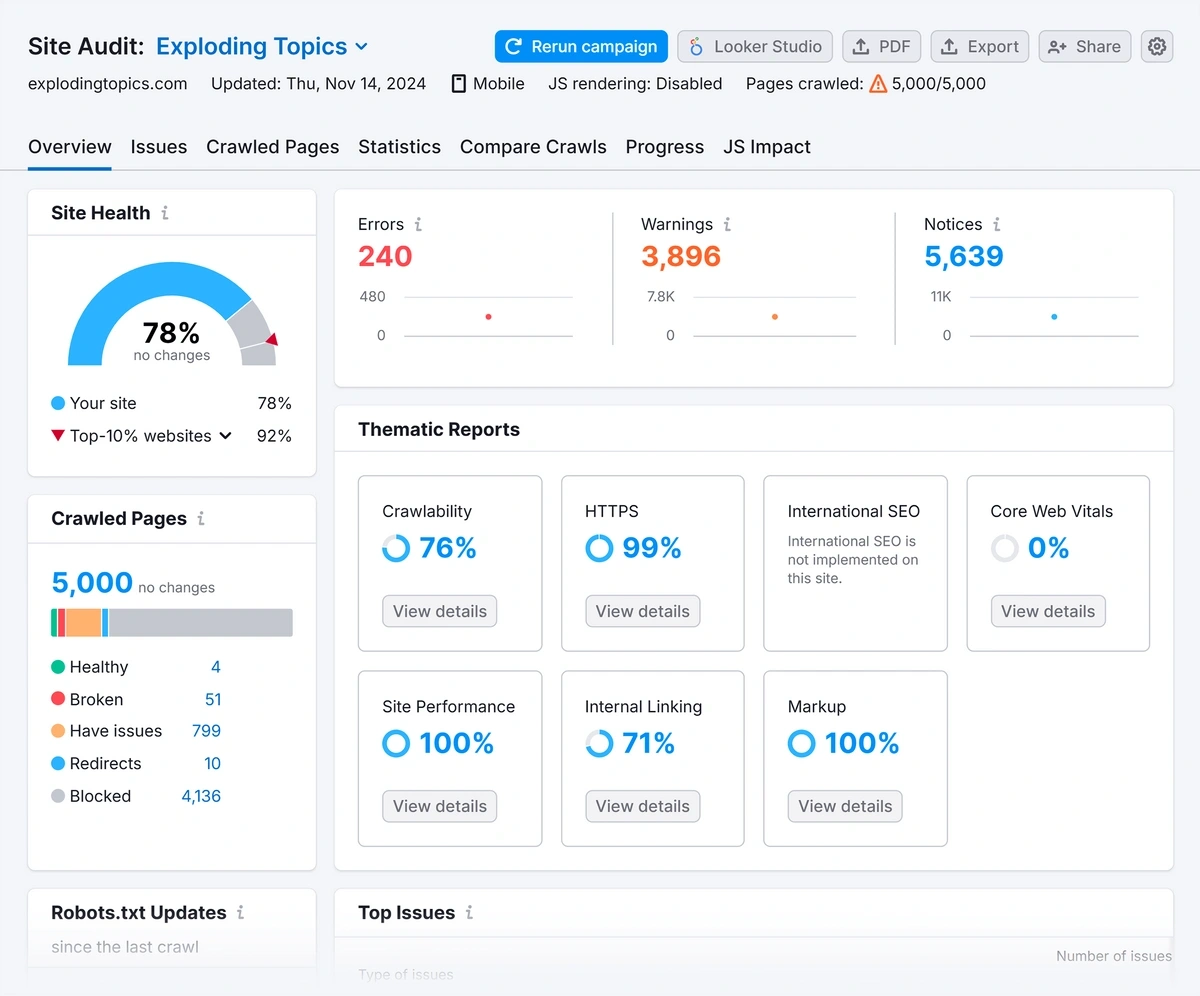
Task: Click the 240 errors count
Action: pyautogui.click(x=385, y=256)
